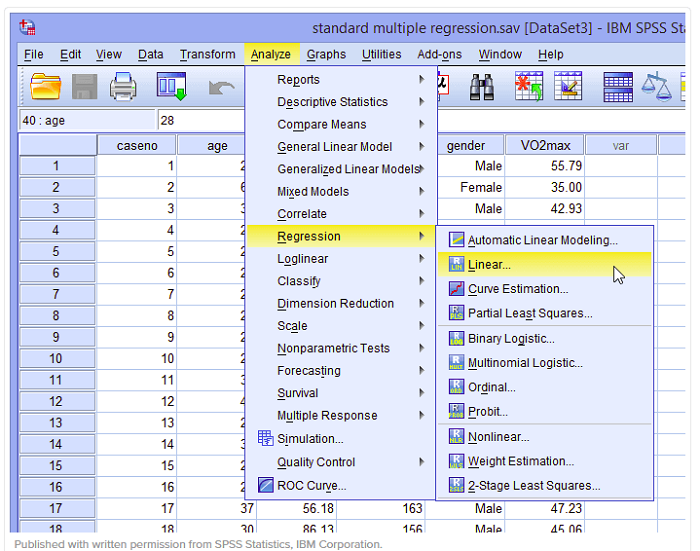This screenshot has width=700, height=551.
Task: Click the Ordinal regression icon
Action: click(456, 387)
